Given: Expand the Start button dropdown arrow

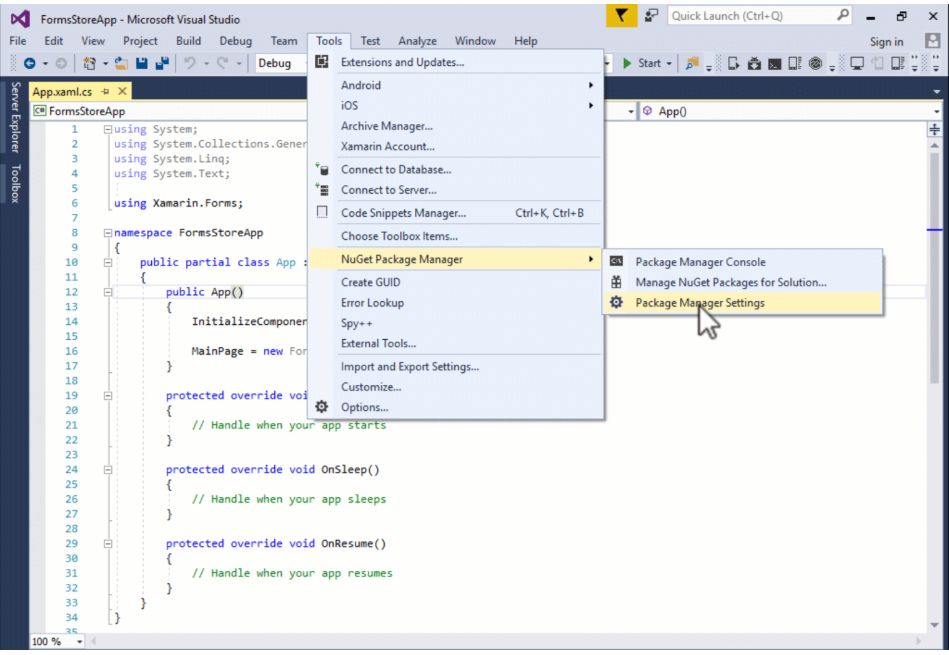Looking at the screenshot, I should [x=669, y=63].
